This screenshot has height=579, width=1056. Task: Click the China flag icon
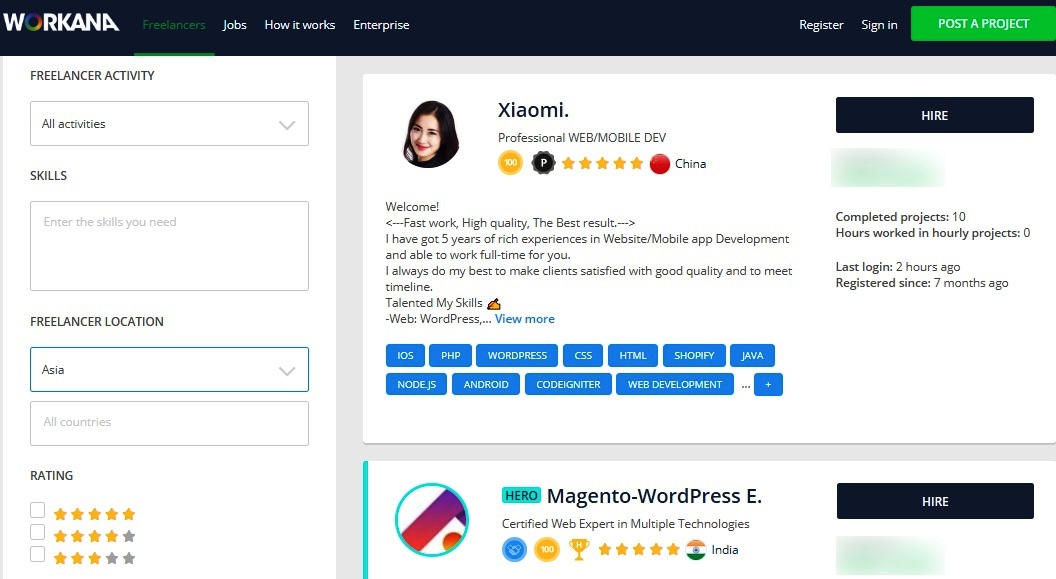(660, 164)
